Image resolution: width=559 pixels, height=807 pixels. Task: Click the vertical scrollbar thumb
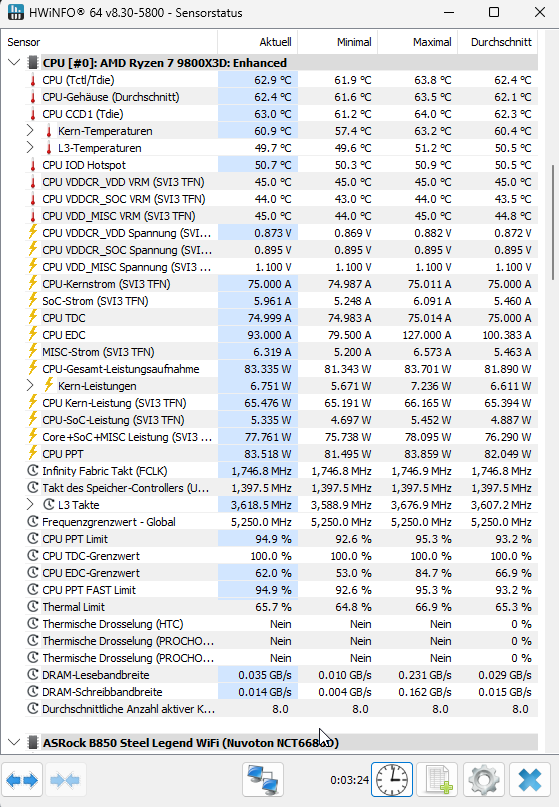coord(553,222)
